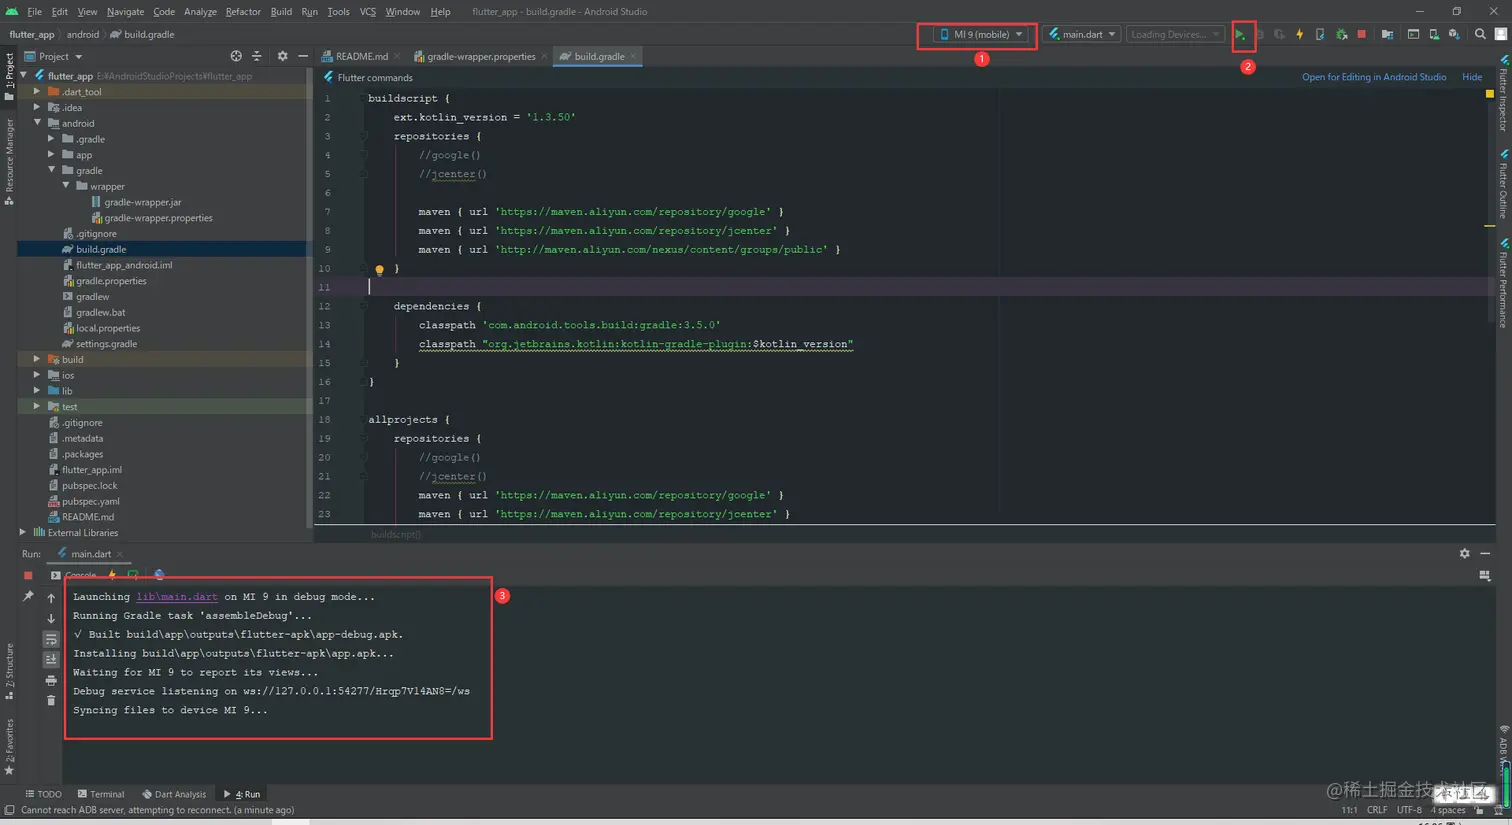Image resolution: width=1512 pixels, height=825 pixels.
Task: Stop the app with the red toolbar square
Action: pyautogui.click(x=1362, y=35)
